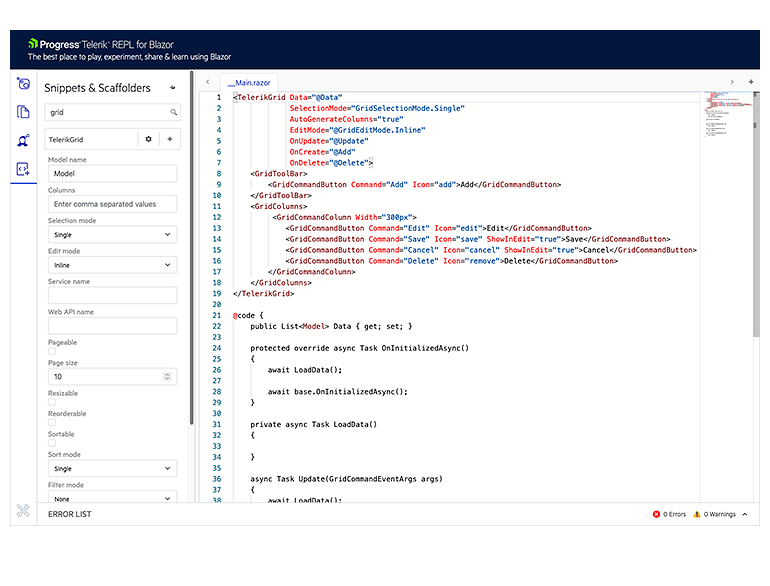Open the Edit mode dropdown

point(112,265)
